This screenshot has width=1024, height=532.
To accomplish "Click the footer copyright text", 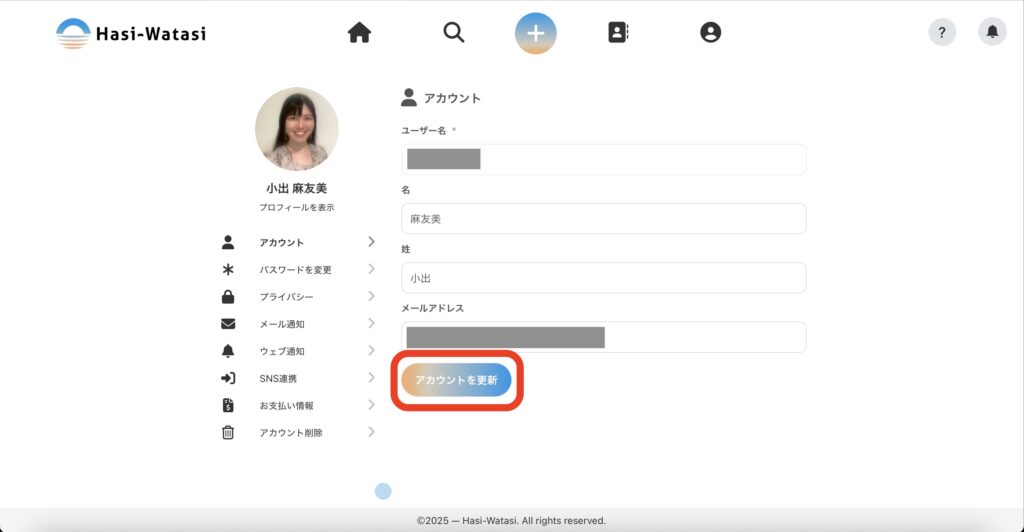I will pos(511,521).
